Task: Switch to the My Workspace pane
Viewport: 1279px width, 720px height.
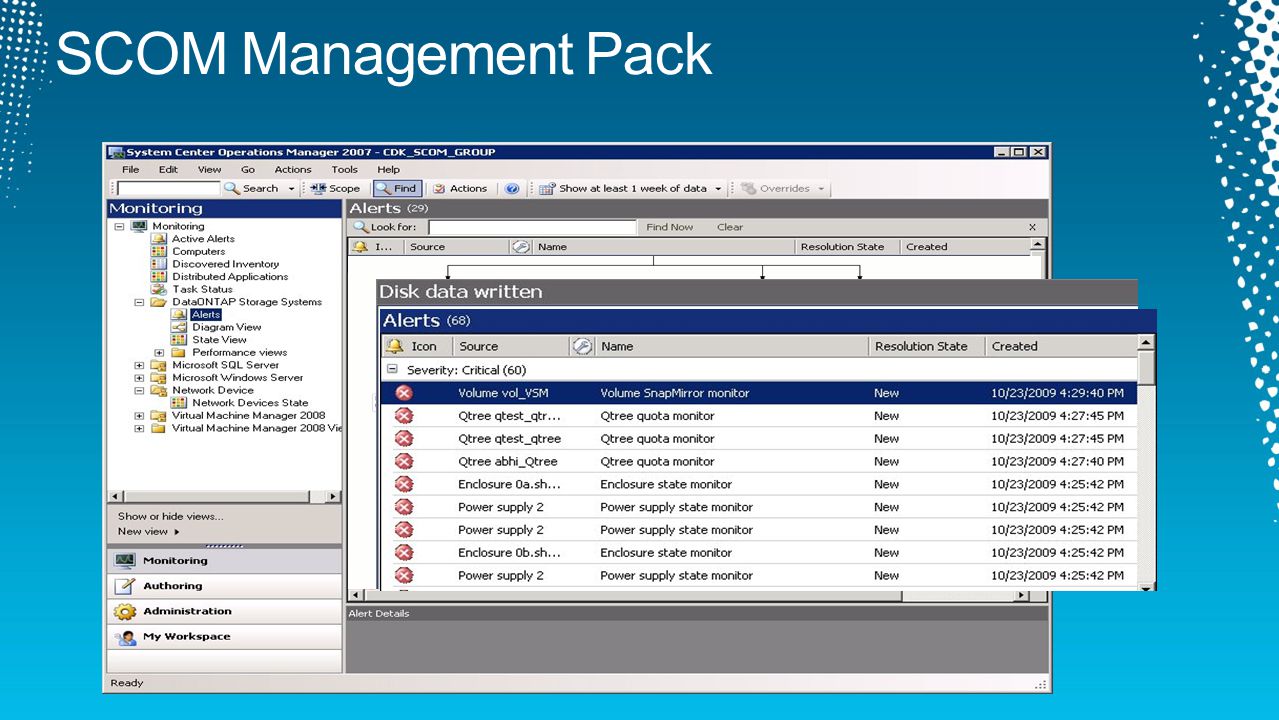Action: (x=224, y=636)
